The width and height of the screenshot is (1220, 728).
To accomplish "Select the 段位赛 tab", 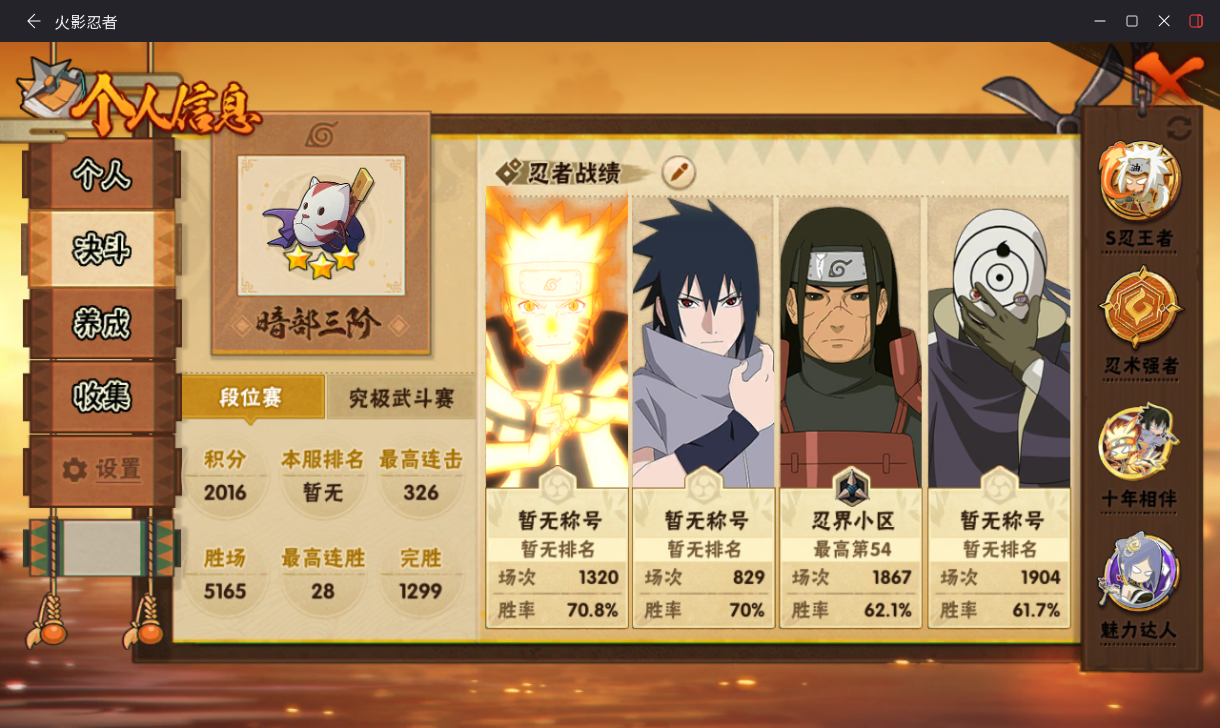I will click(252, 398).
